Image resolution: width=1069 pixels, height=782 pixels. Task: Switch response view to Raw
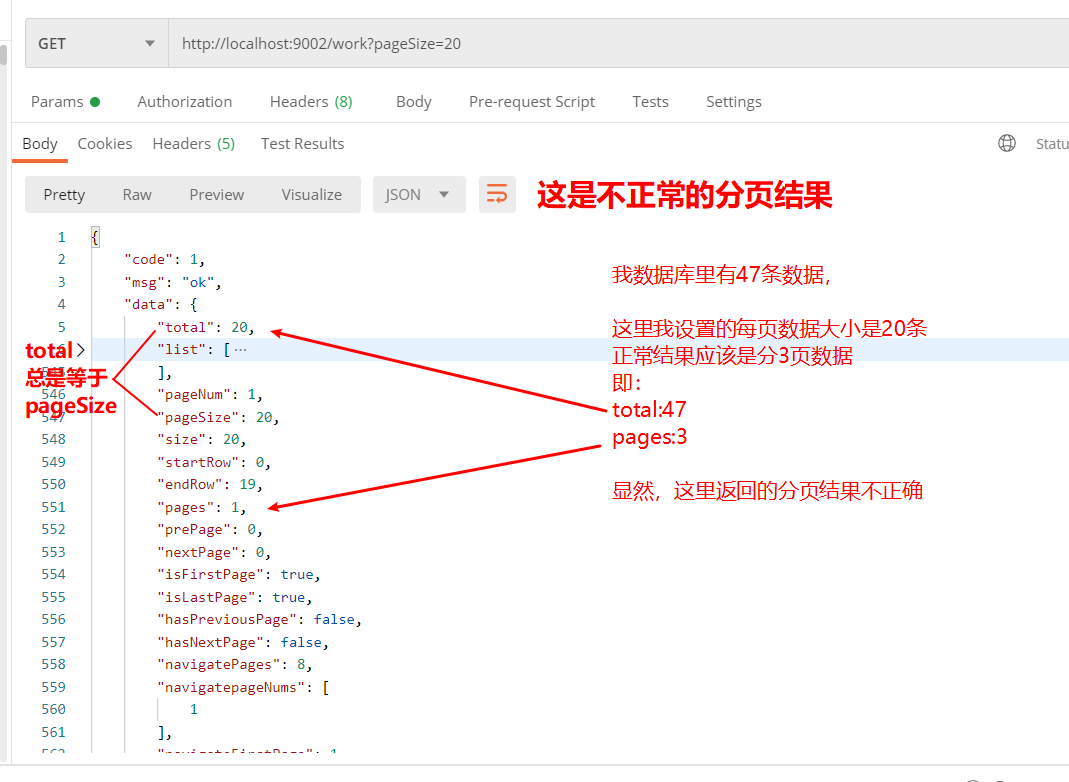tap(136, 194)
